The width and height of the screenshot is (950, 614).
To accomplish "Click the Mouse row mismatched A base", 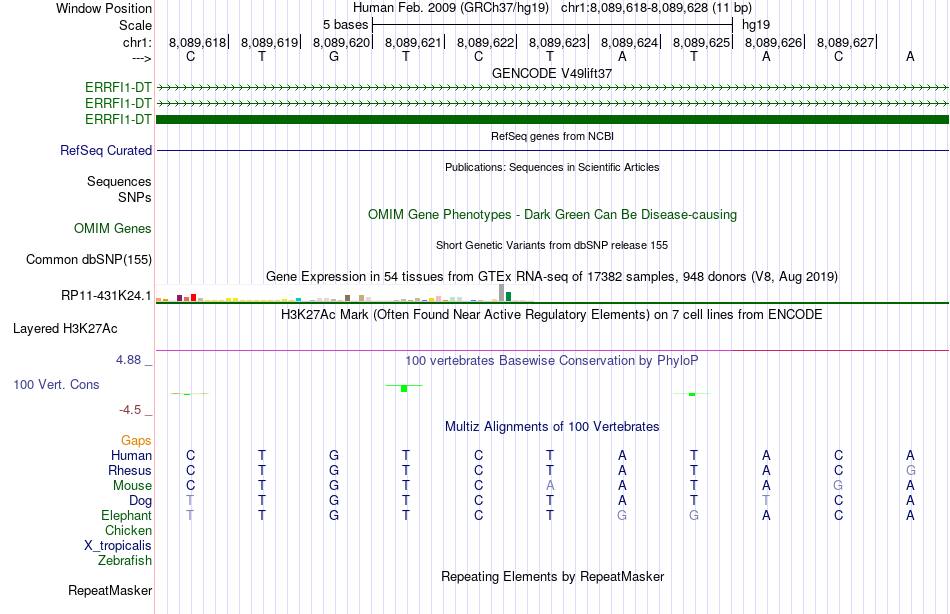I will (550, 486).
